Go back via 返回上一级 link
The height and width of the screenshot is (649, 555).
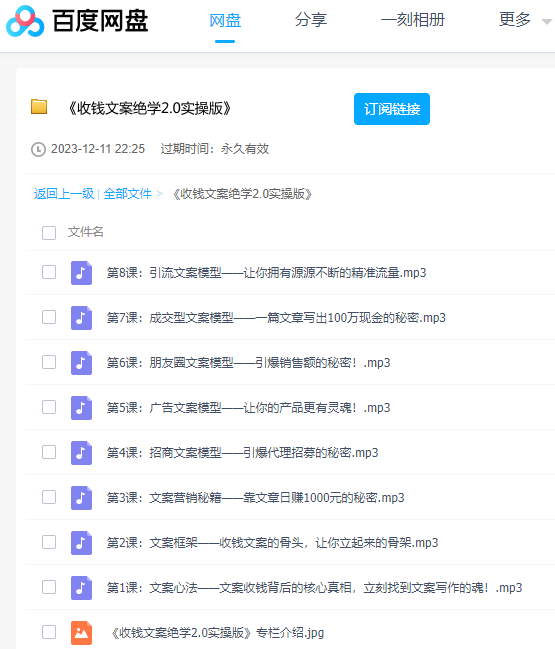coord(64,194)
